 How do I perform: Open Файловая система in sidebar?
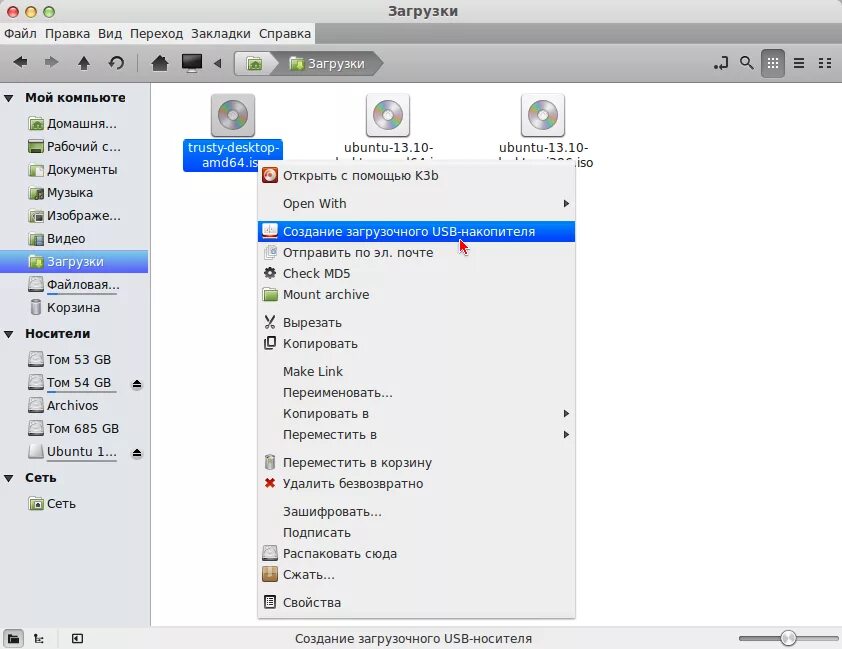(x=74, y=285)
